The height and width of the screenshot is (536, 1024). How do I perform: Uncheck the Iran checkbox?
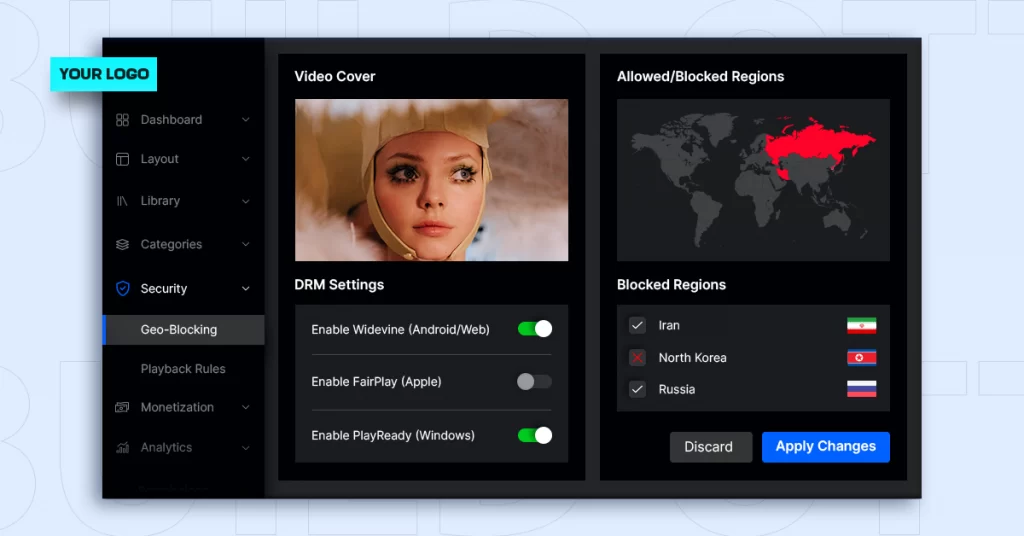point(637,325)
